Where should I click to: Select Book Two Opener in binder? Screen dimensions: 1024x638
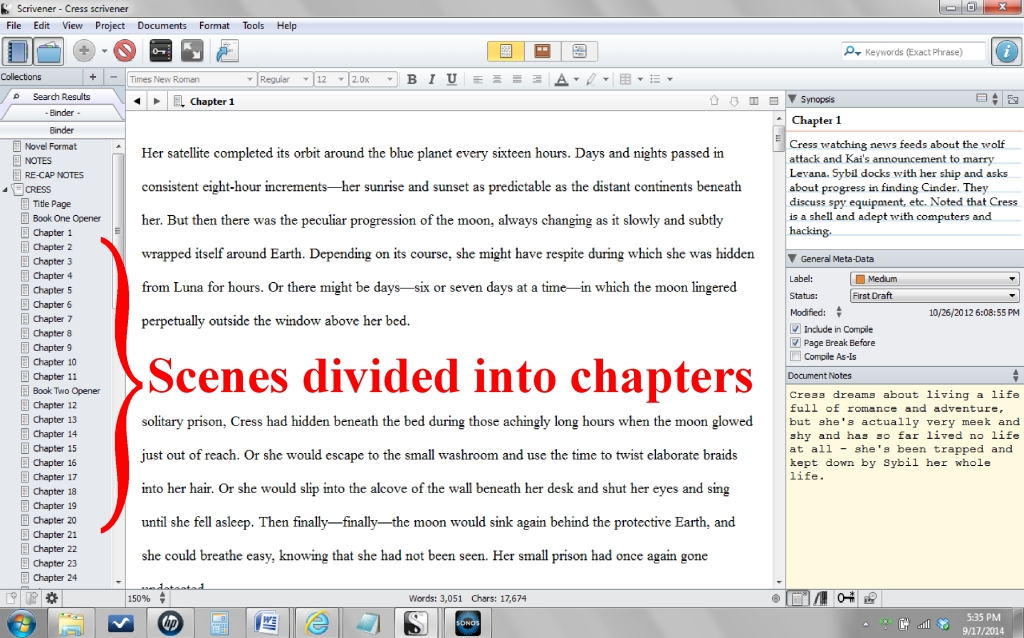pos(67,391)
